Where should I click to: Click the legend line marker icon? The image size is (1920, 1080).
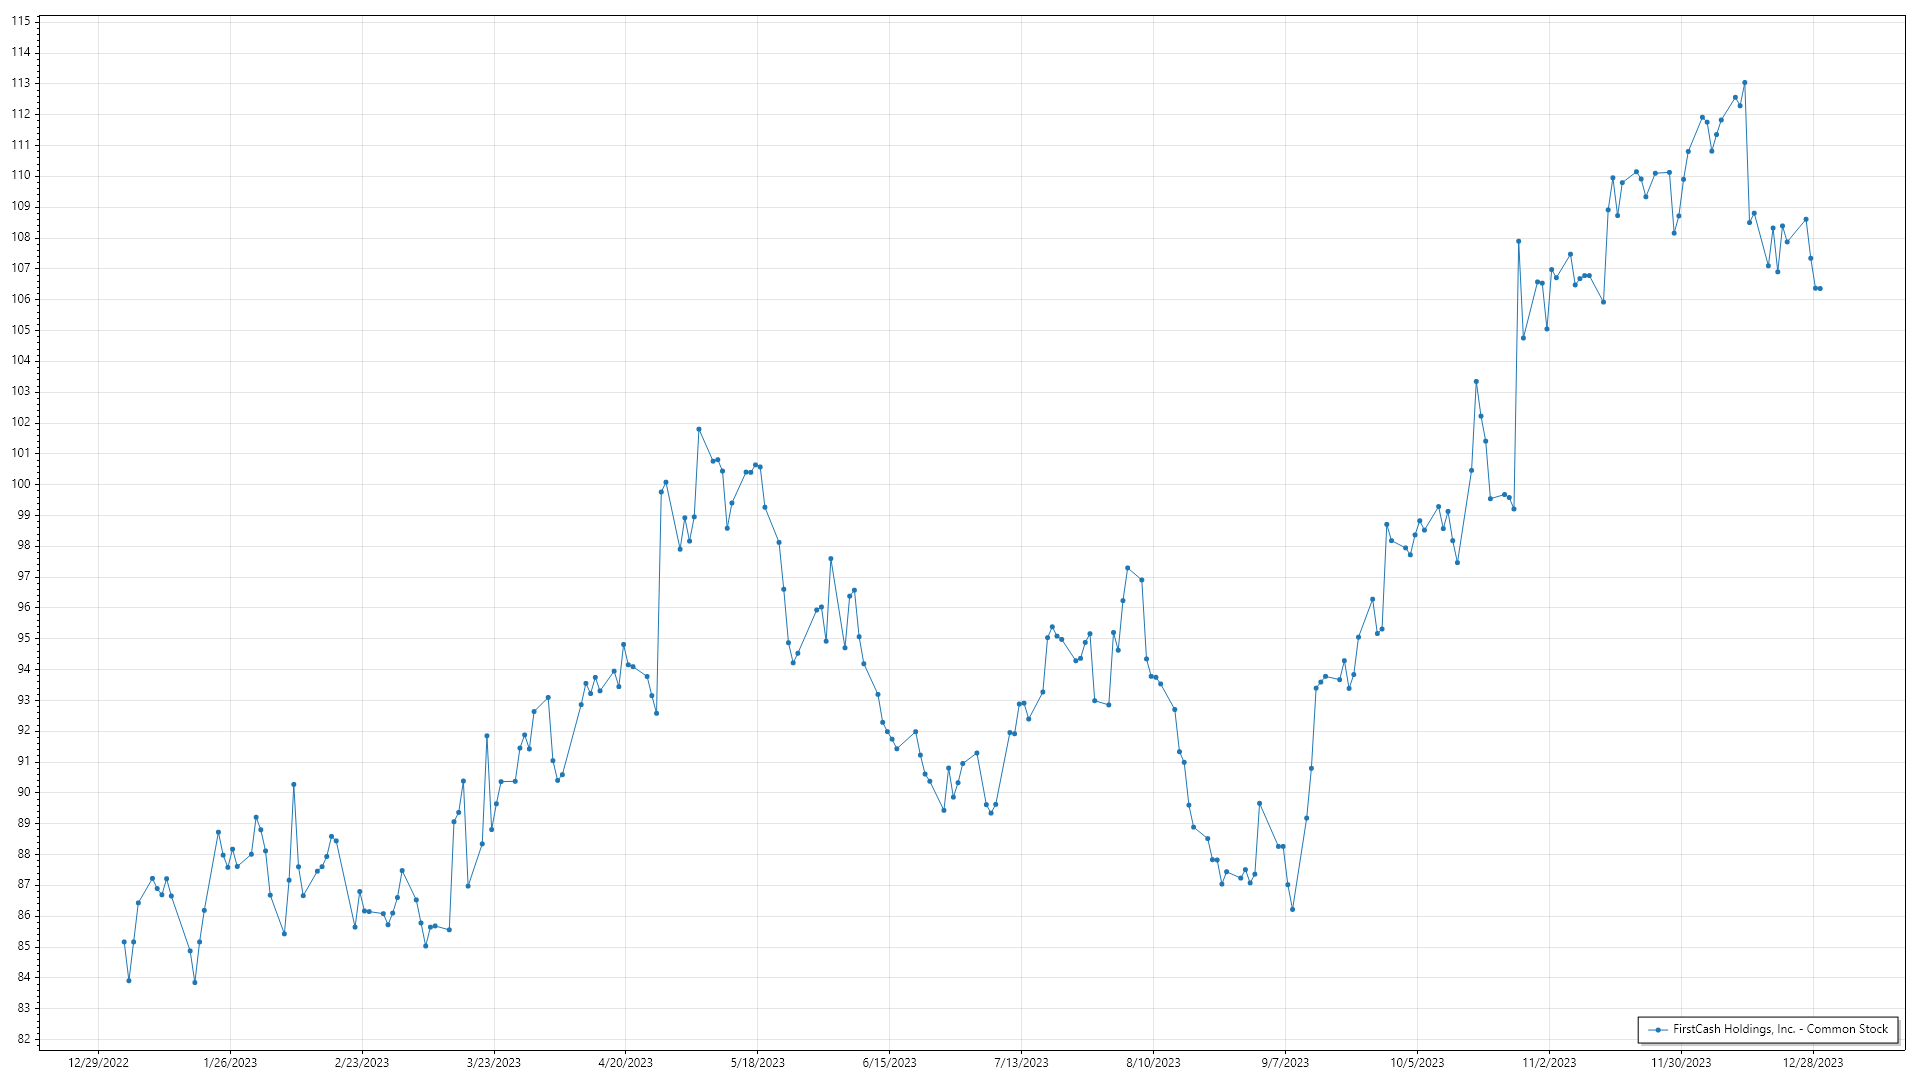(1658, 1030)
